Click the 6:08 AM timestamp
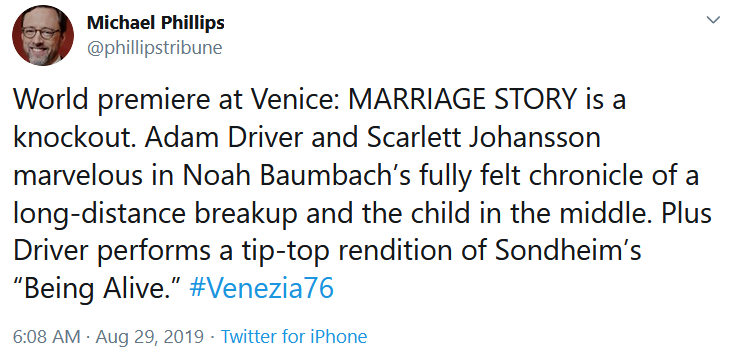Screen dimensions: 734x360 (x=46, y=337)
